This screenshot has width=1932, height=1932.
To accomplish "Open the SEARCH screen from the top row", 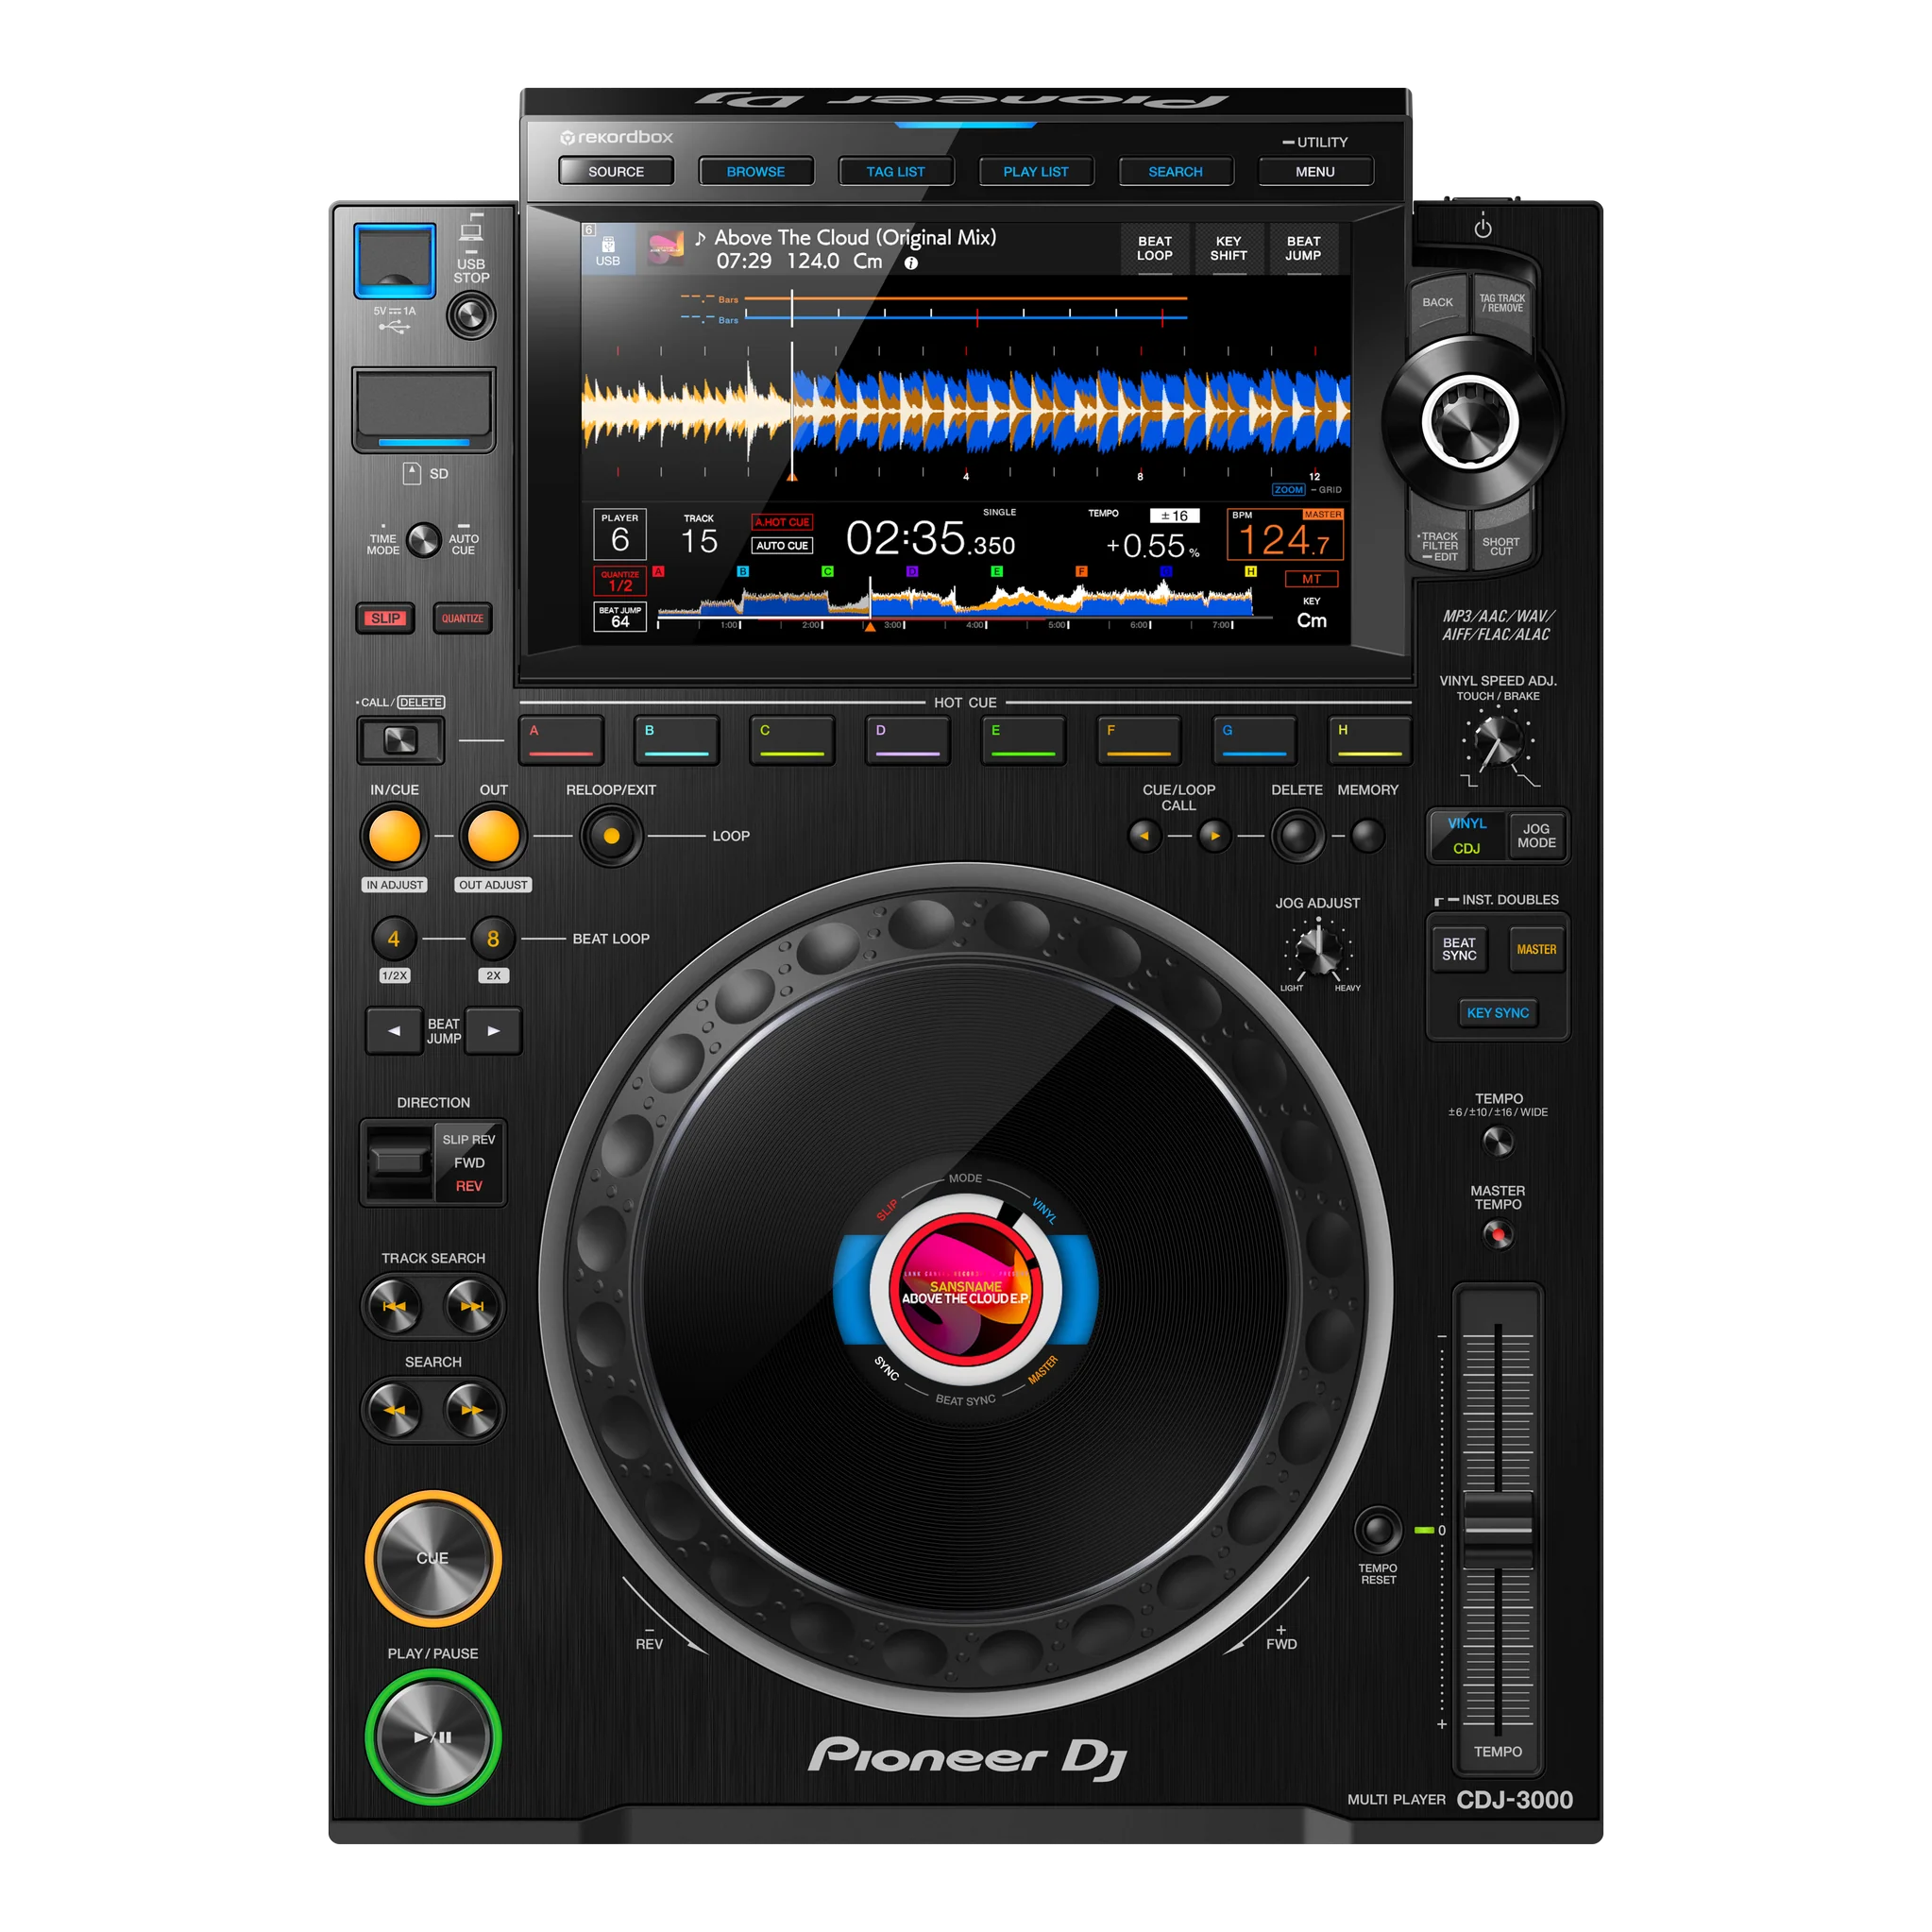I will (1176, 172).
